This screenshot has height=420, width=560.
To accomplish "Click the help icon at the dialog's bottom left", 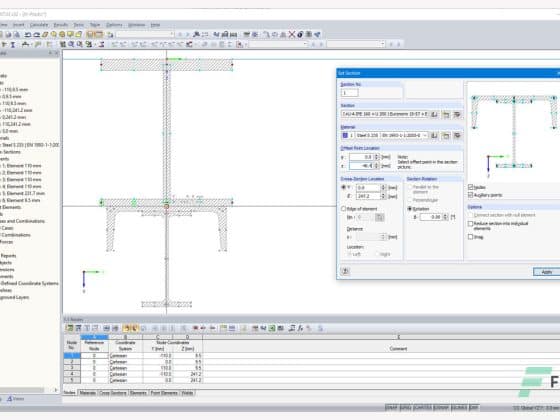I will click(345, 271).
